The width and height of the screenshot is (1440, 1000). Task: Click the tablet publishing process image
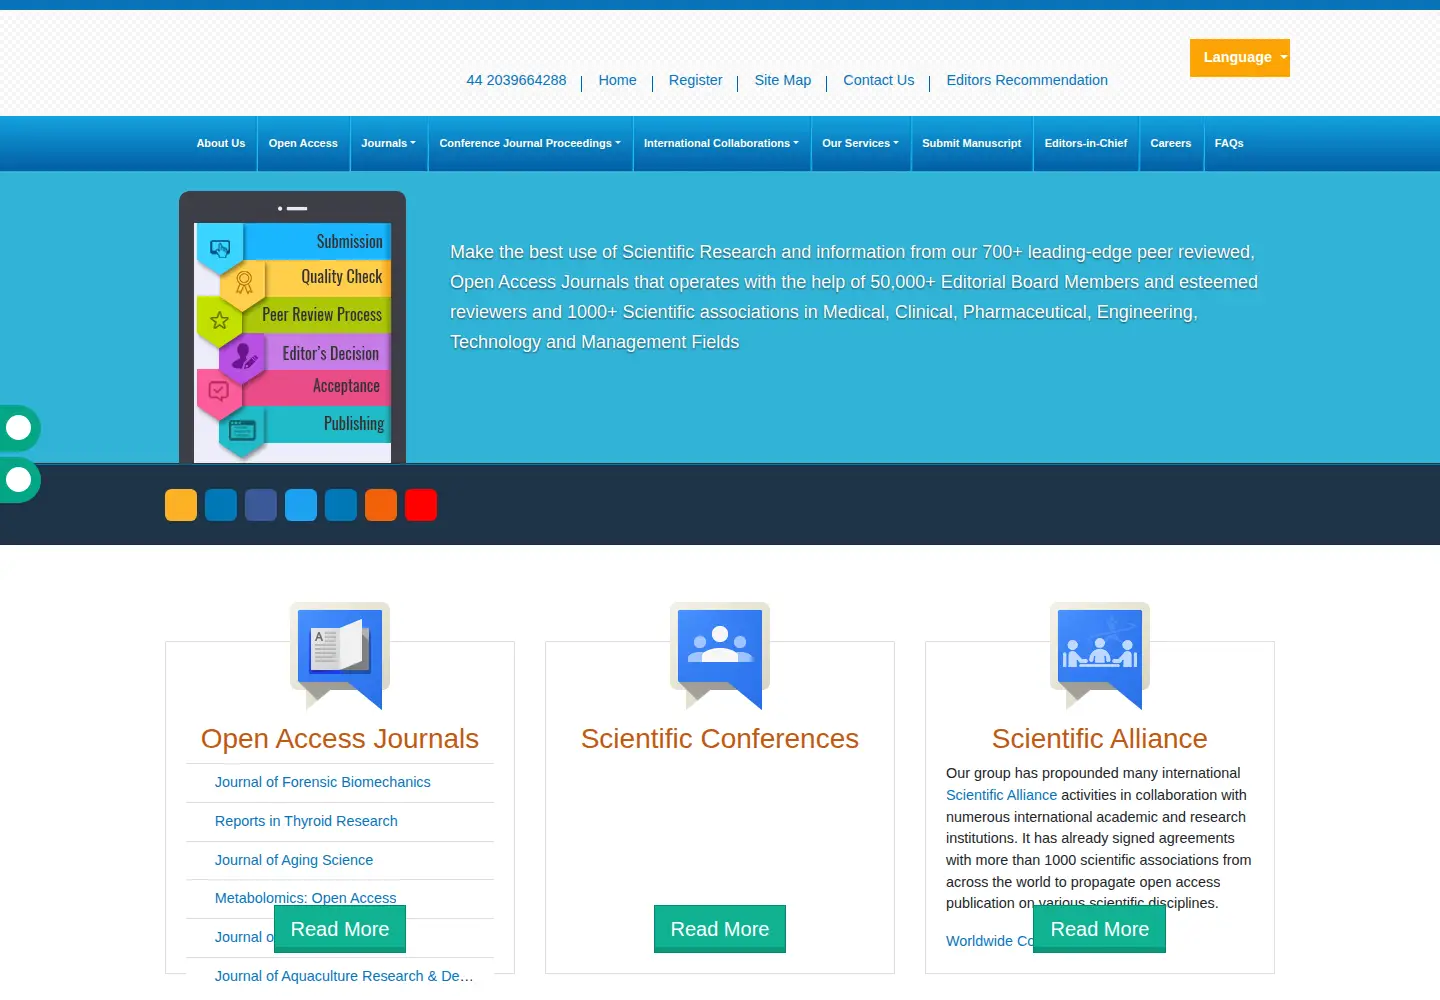(292, 327)
